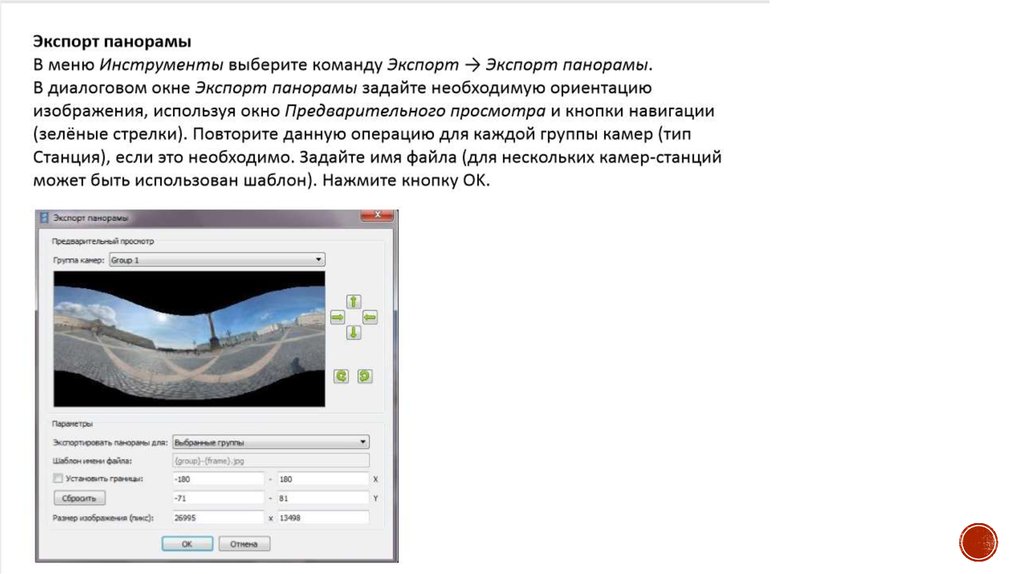Click the Сбросить button
This screenshot has height=574, width=1024.
click(78, 498)
